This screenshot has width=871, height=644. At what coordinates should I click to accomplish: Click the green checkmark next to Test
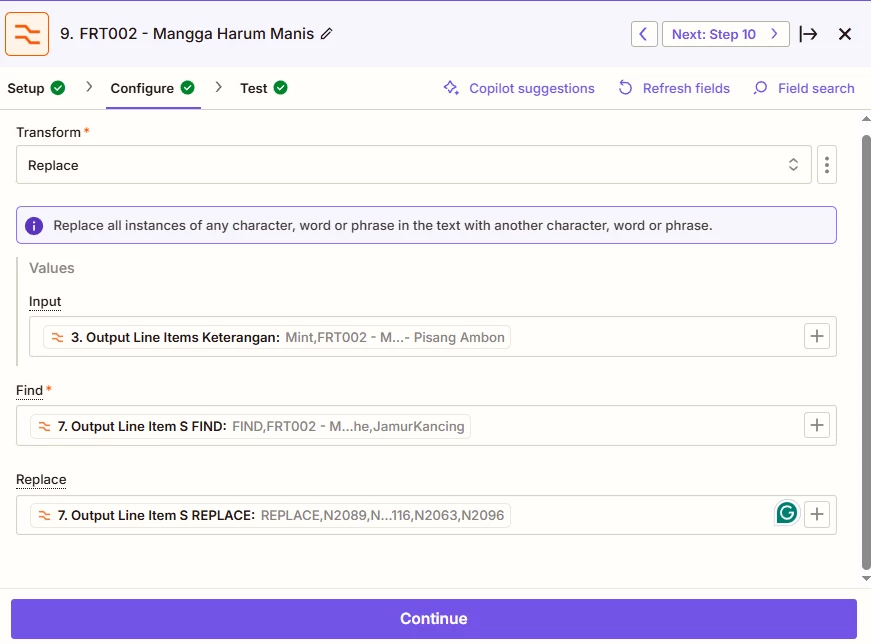281,88
